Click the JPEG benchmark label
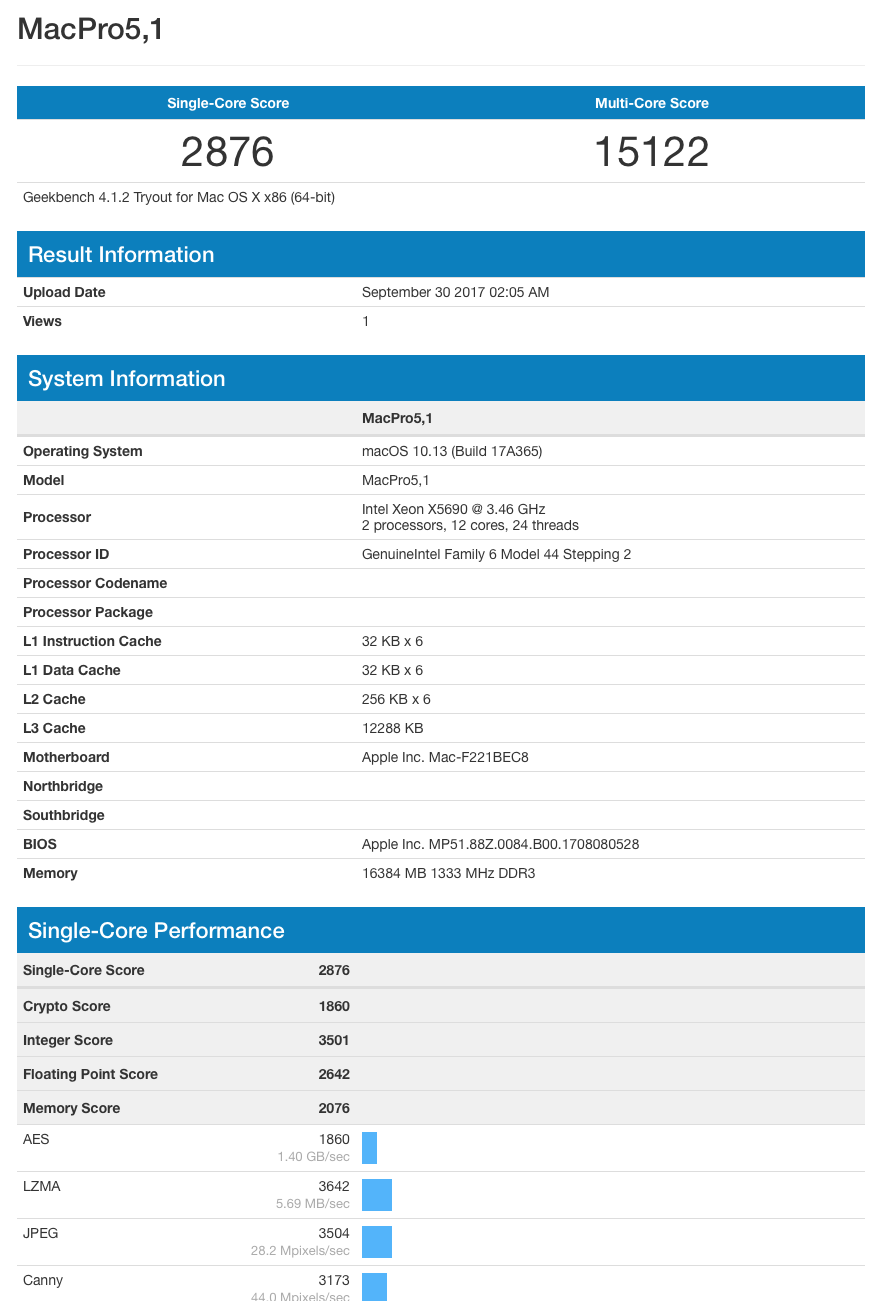877x1301 pixels. tap(41, 1233)
